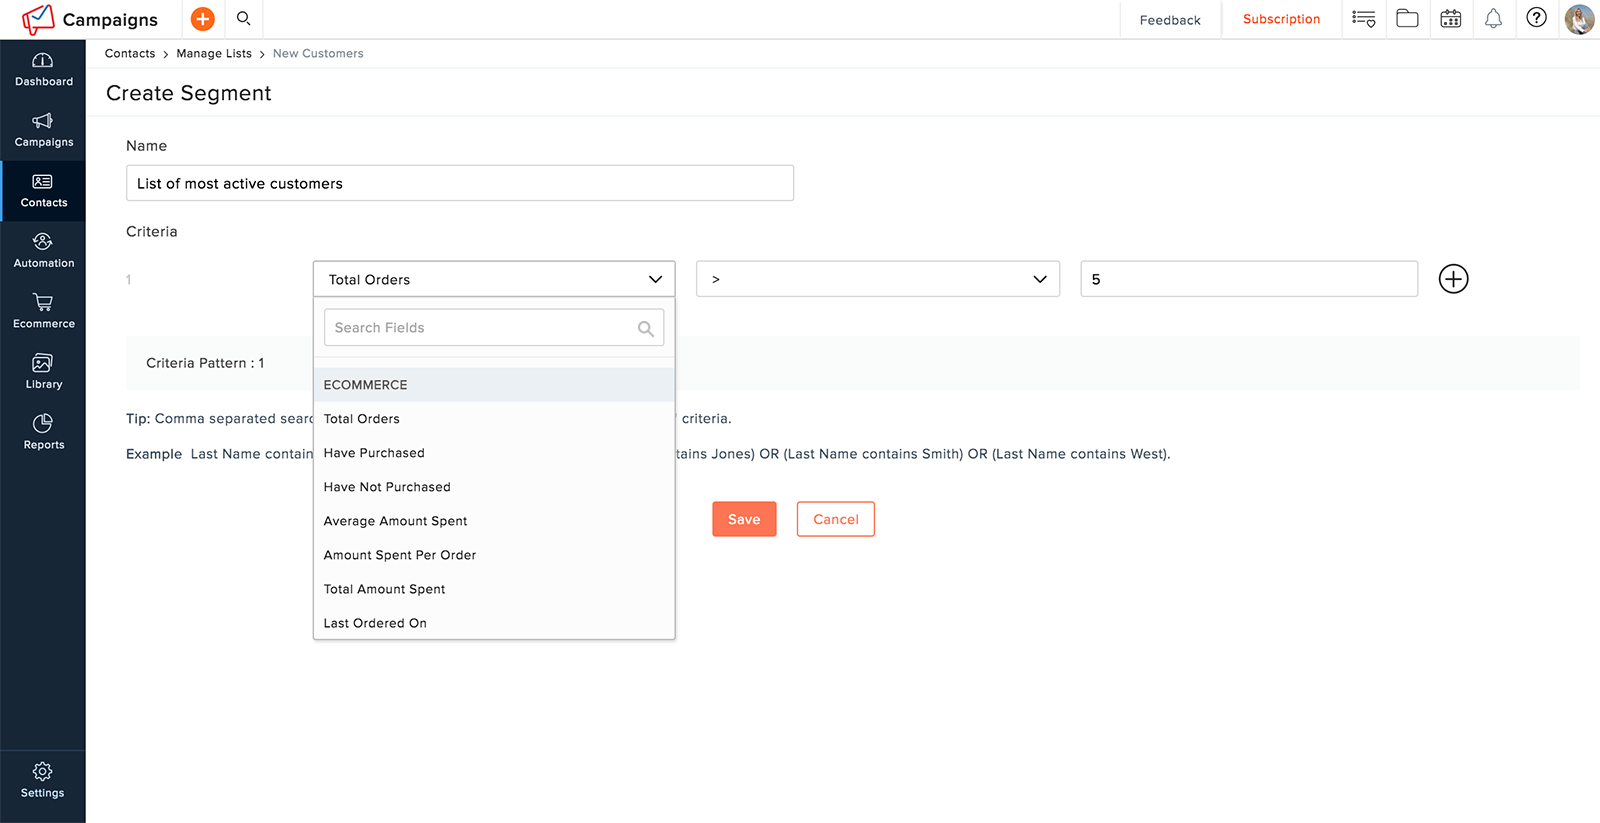This screenshot has width=1600, height=823.
Task: Open the search magnifier in top bar
Action: 243,19
